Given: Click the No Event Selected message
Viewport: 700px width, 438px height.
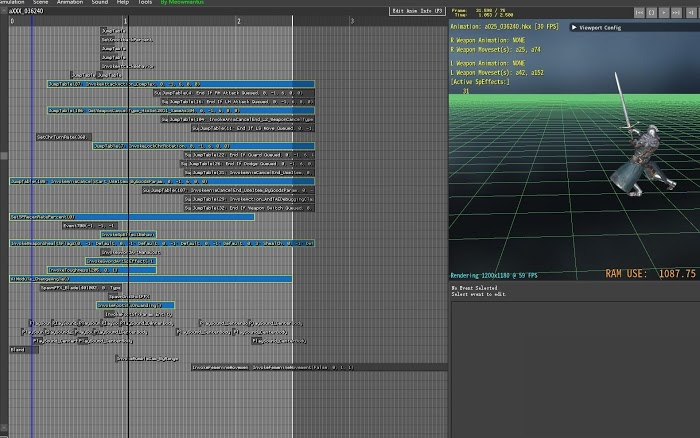Looking at the screenshot, I should pos(474,288).
